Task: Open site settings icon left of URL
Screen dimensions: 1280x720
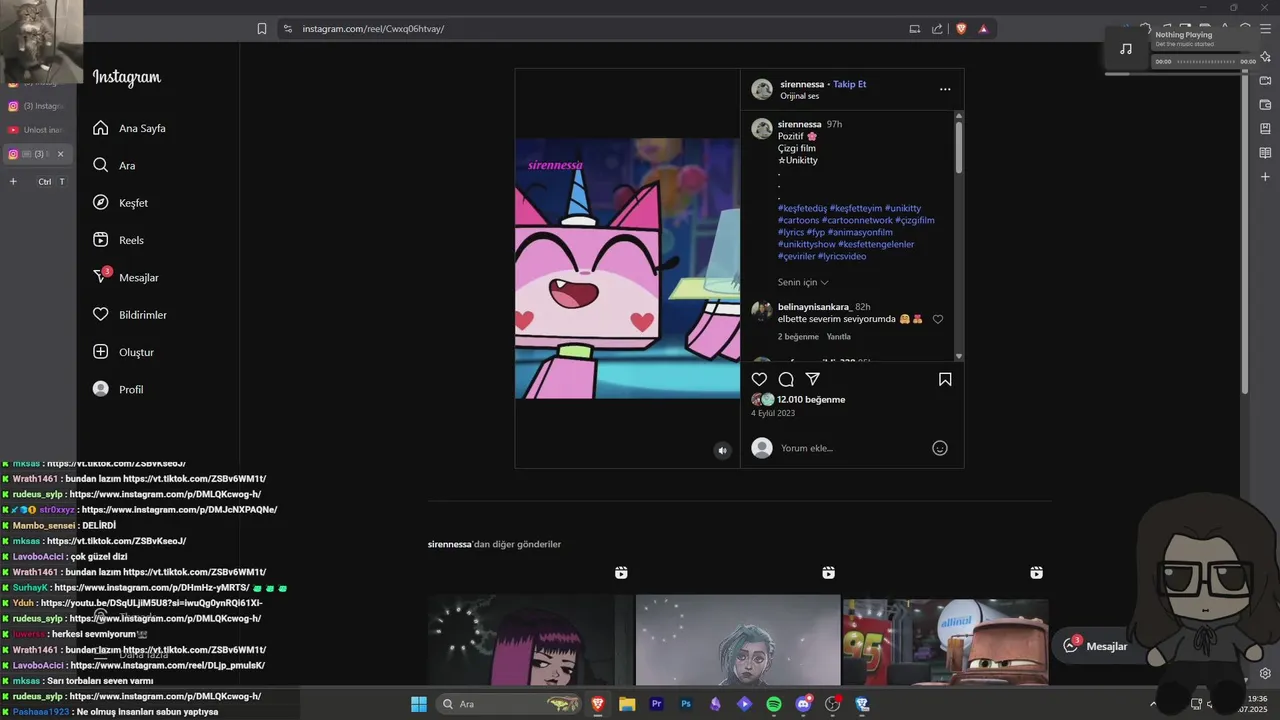Action: pos(287,29)
